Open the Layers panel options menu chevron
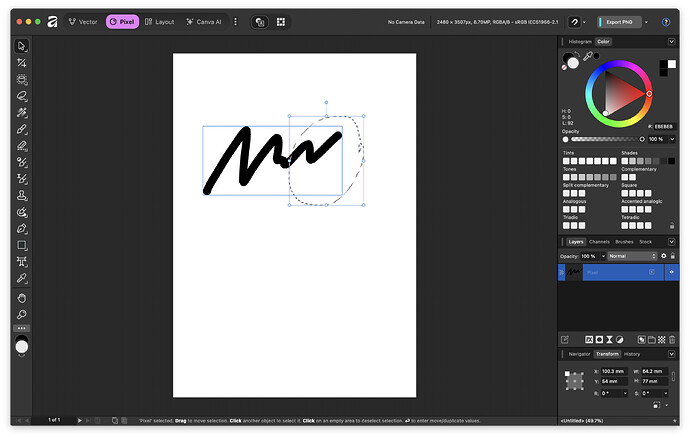 (672, 242)
